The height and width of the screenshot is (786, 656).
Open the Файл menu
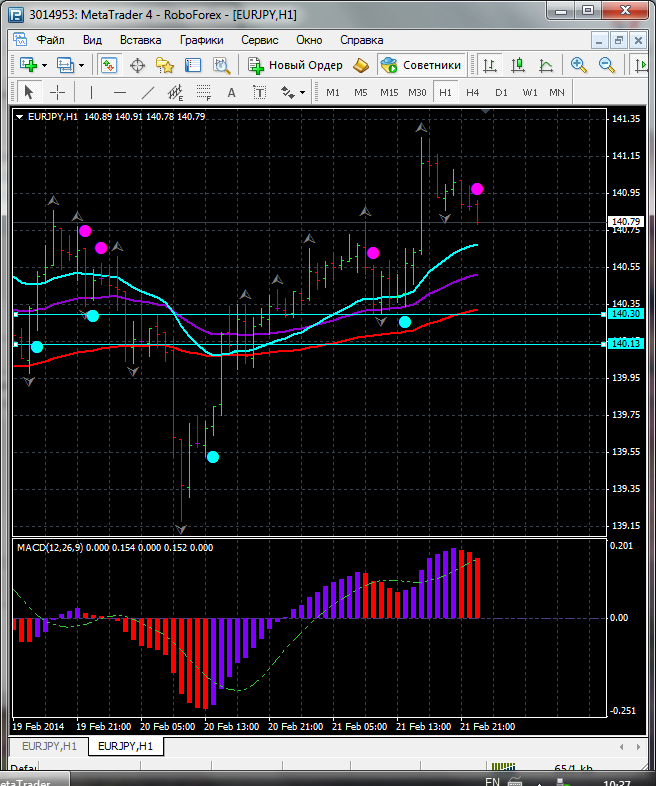[50, 40]
